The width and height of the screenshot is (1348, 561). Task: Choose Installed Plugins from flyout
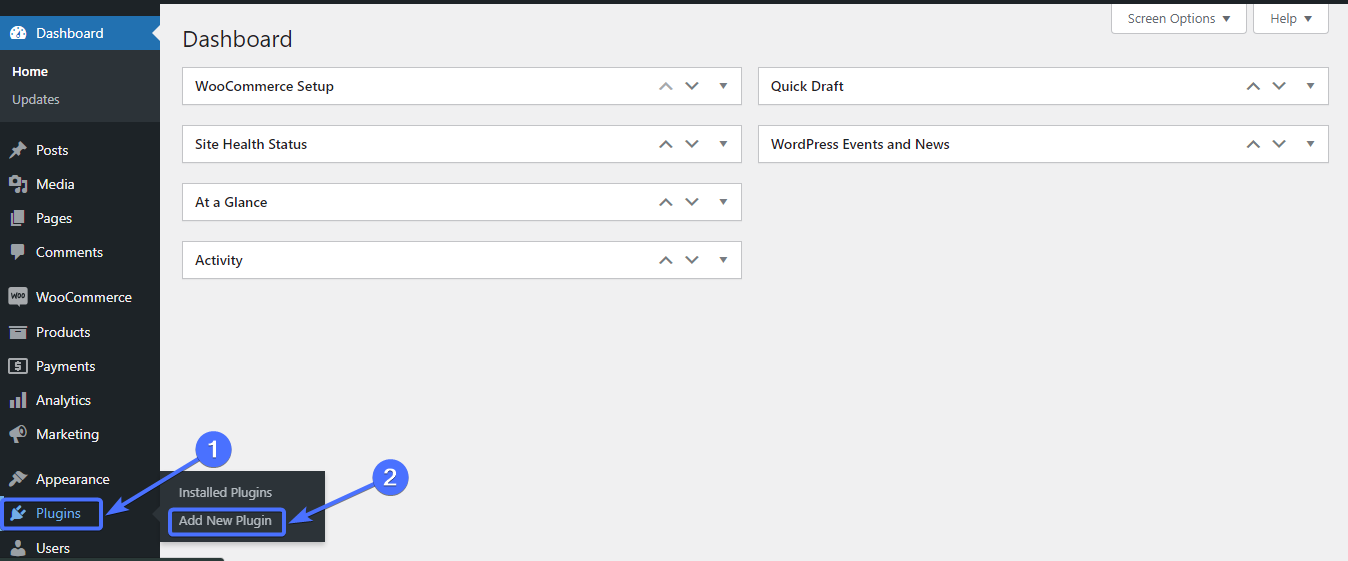tap(225, 492)
